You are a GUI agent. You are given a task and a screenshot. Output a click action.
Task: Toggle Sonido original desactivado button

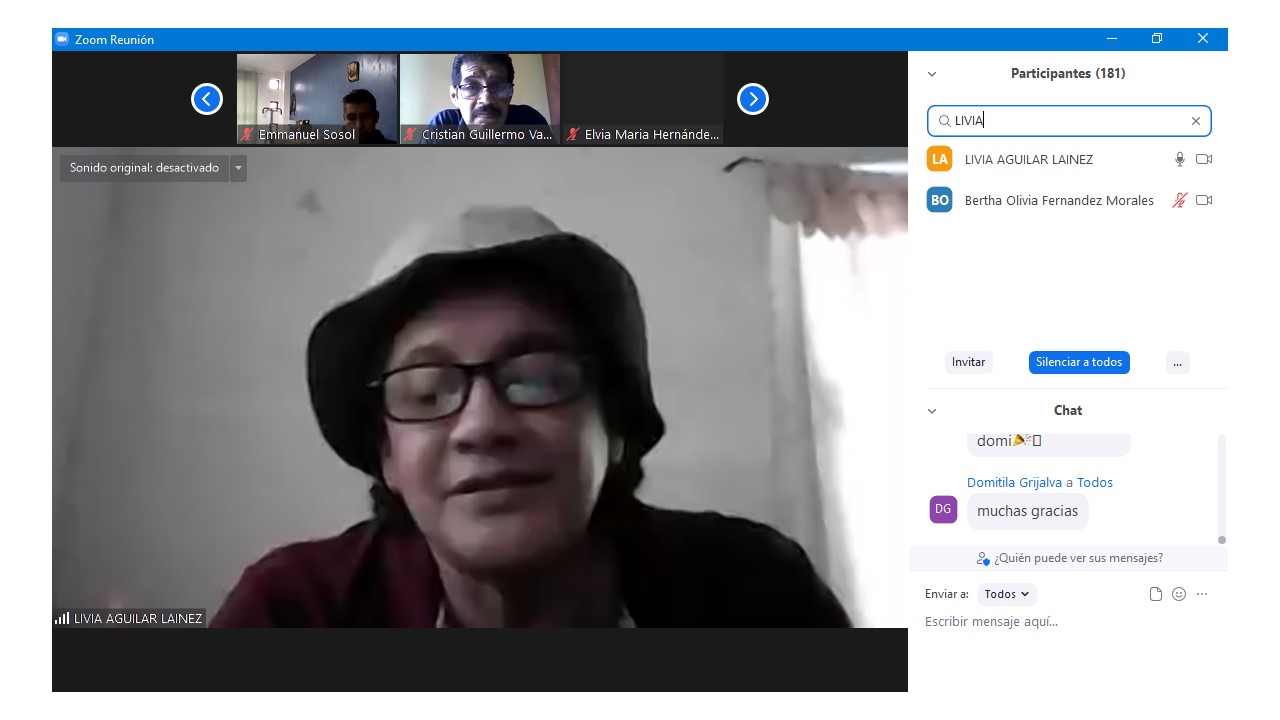click(x=144, y=168)
